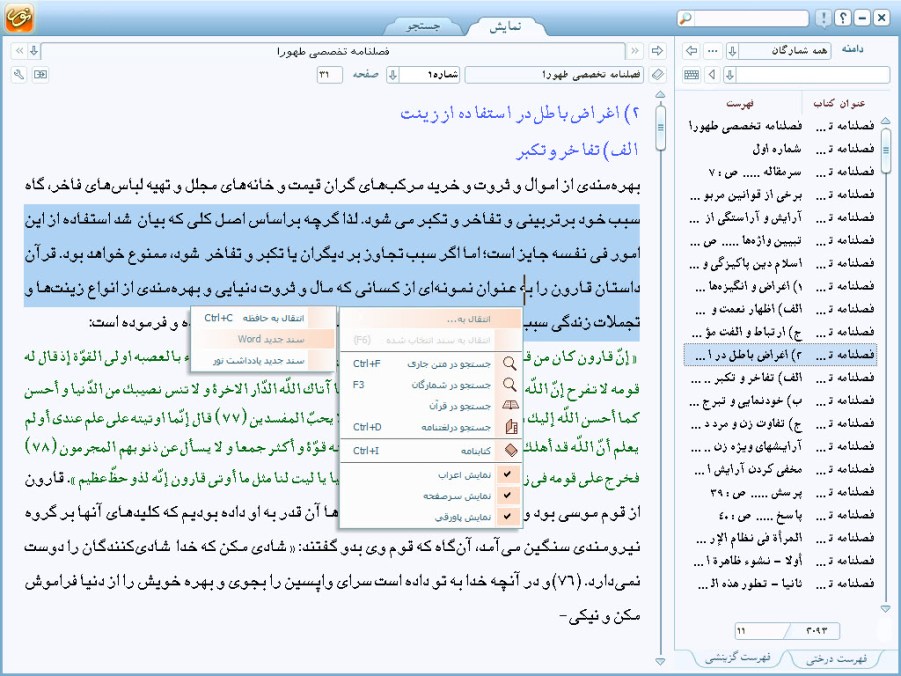Open the on-screen keyboard icon
Viewport: 901px width, 676px height.
coord(692,75)
